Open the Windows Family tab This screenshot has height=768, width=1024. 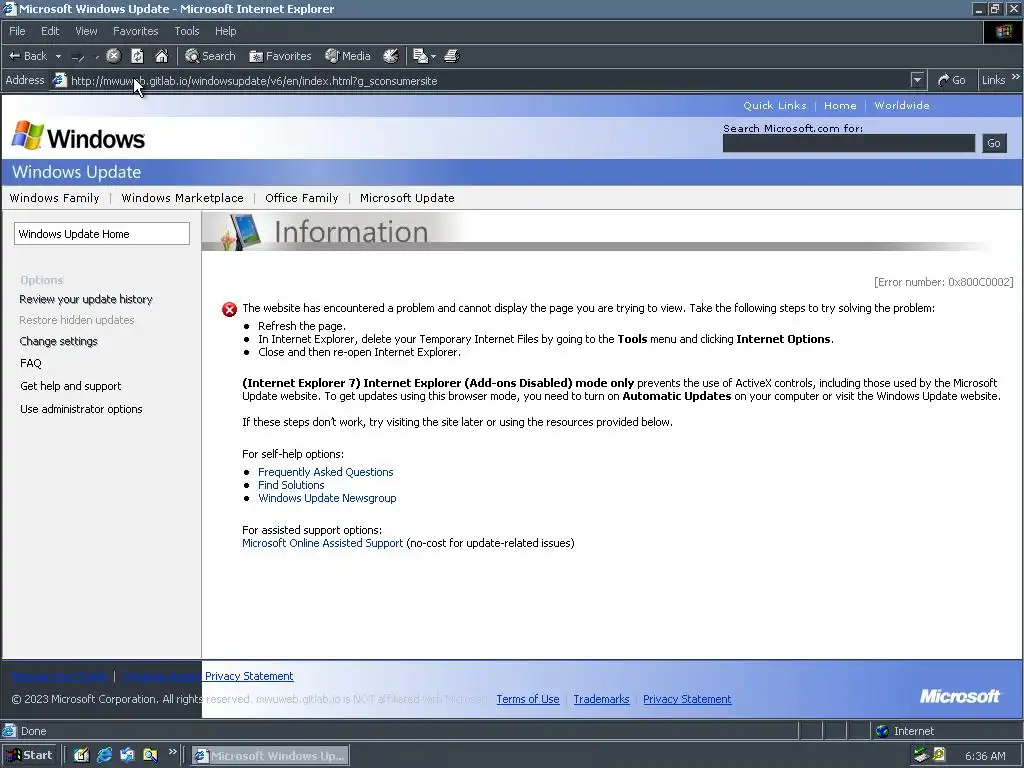[54, 198]
